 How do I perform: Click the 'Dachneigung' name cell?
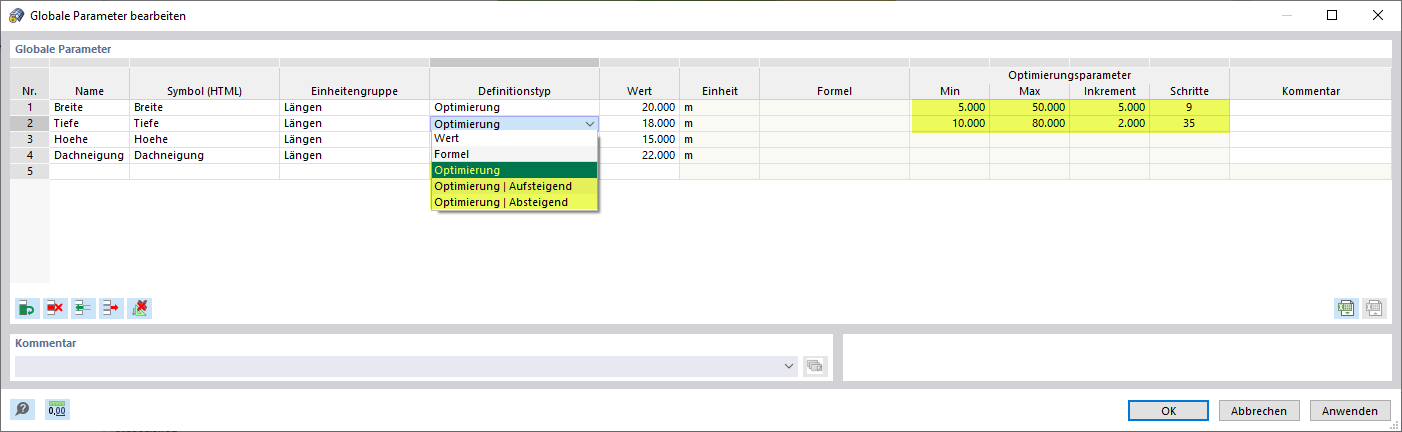coord(89,155)
